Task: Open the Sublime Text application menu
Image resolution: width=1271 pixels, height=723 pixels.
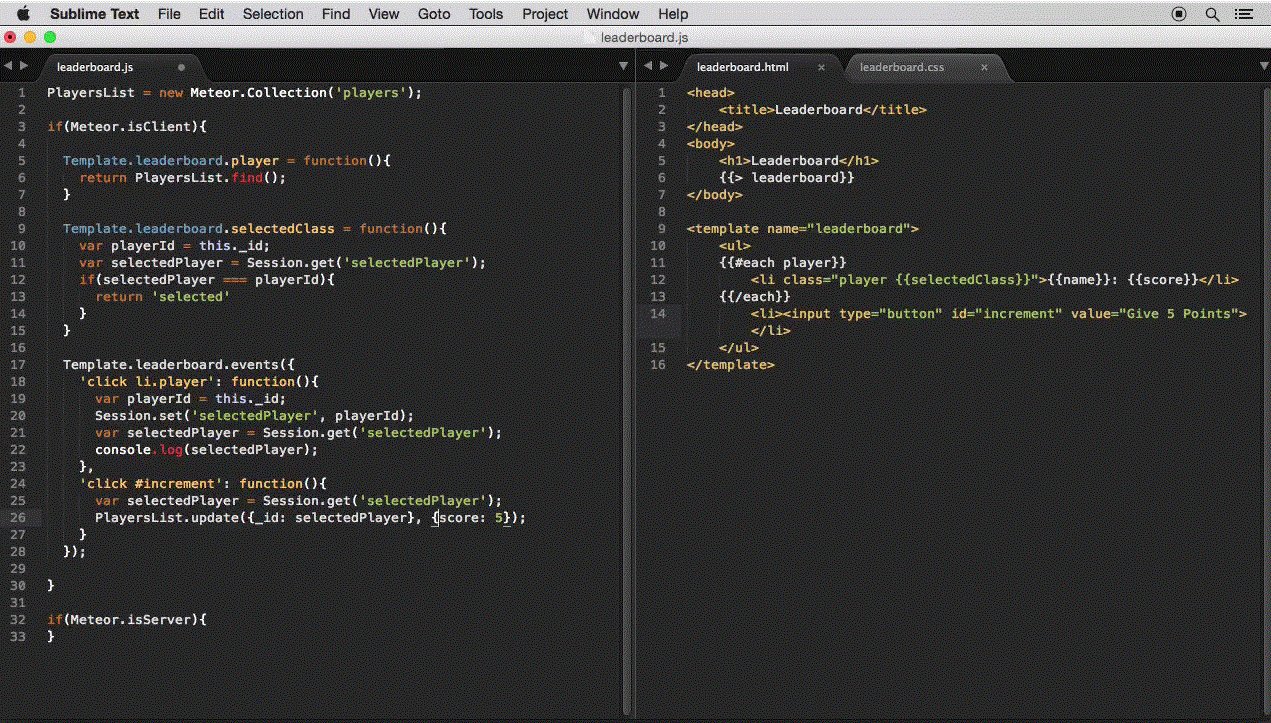Action: coord(95,14)
